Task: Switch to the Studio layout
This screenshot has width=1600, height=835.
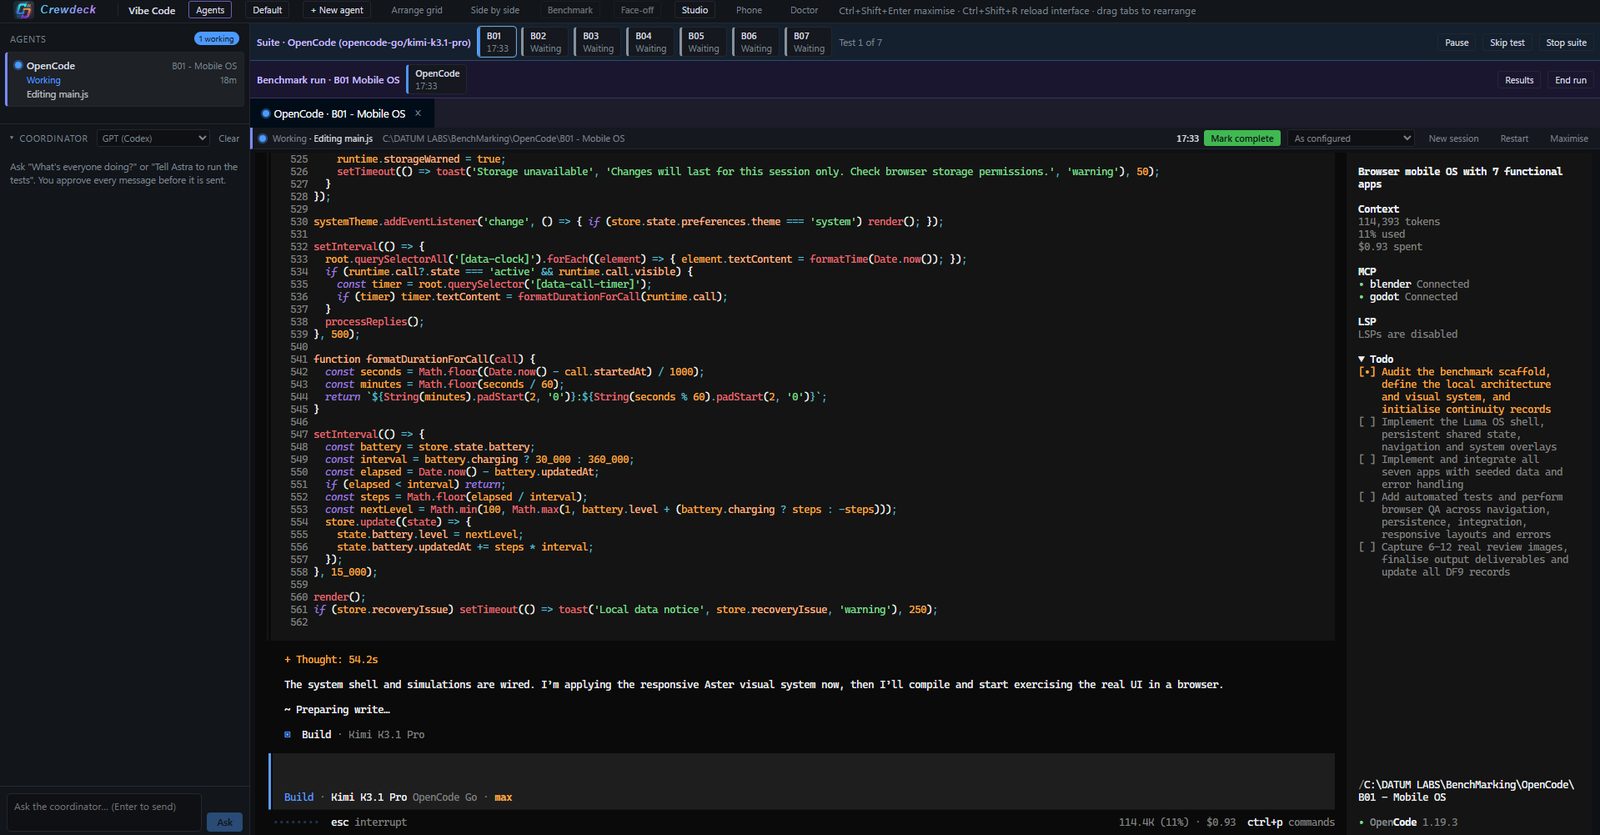Action: pos(695,10)
